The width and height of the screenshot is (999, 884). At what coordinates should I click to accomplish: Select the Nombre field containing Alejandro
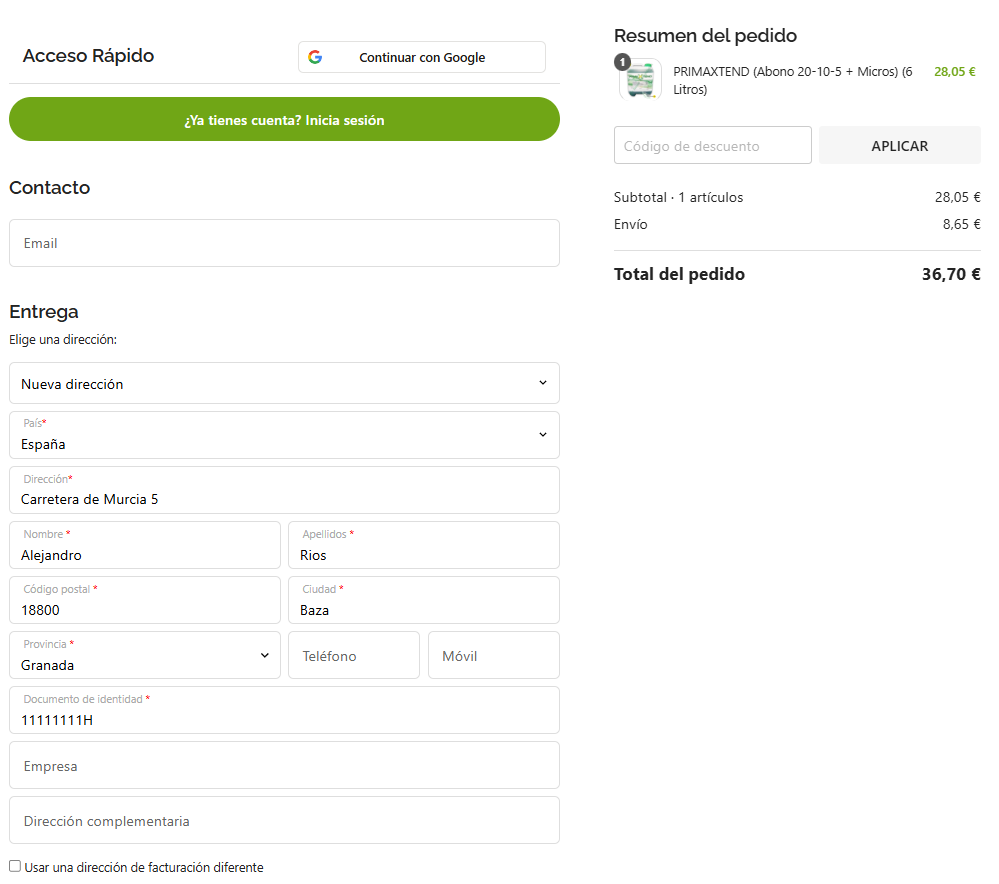coord(145,545)
